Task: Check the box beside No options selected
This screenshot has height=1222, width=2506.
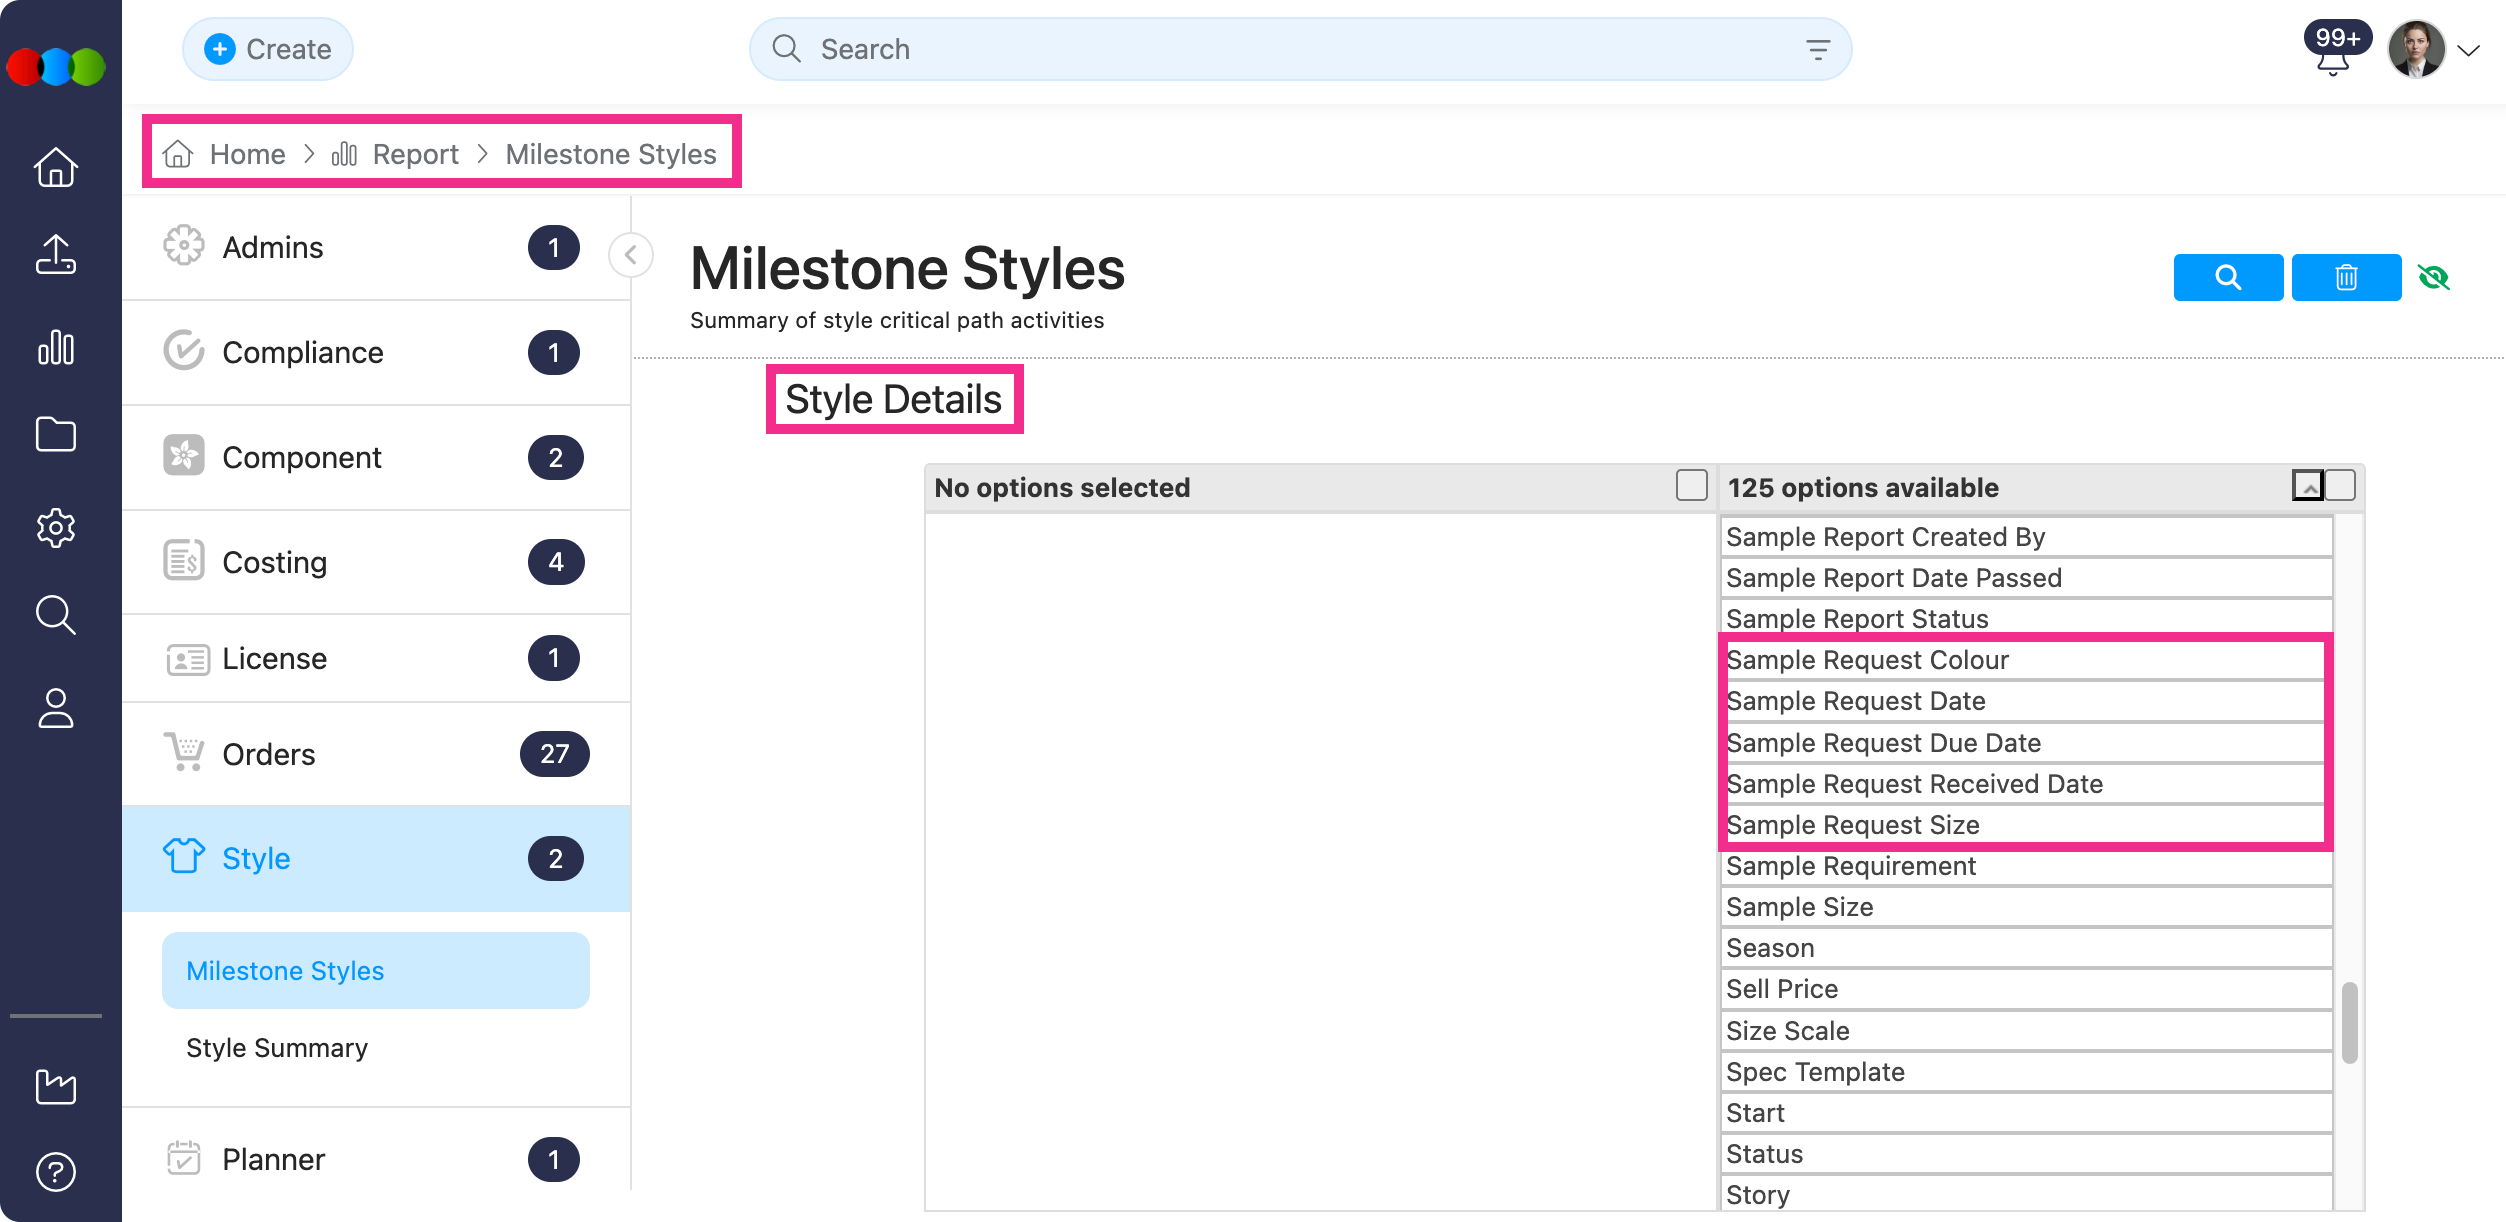Action: coord(1691,486)
